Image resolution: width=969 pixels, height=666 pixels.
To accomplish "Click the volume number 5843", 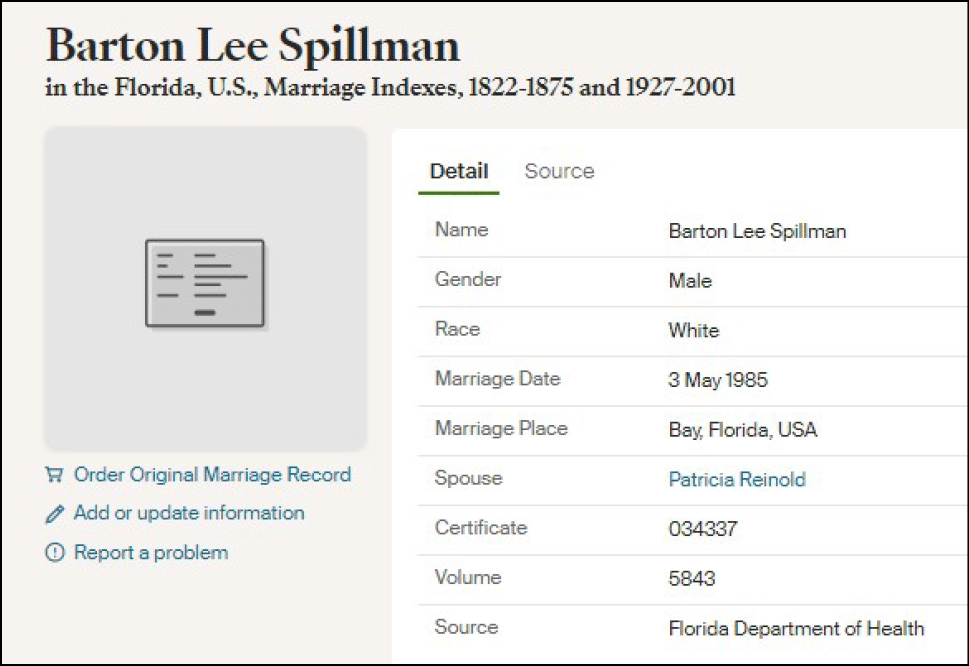I will [x=692, y=579].
